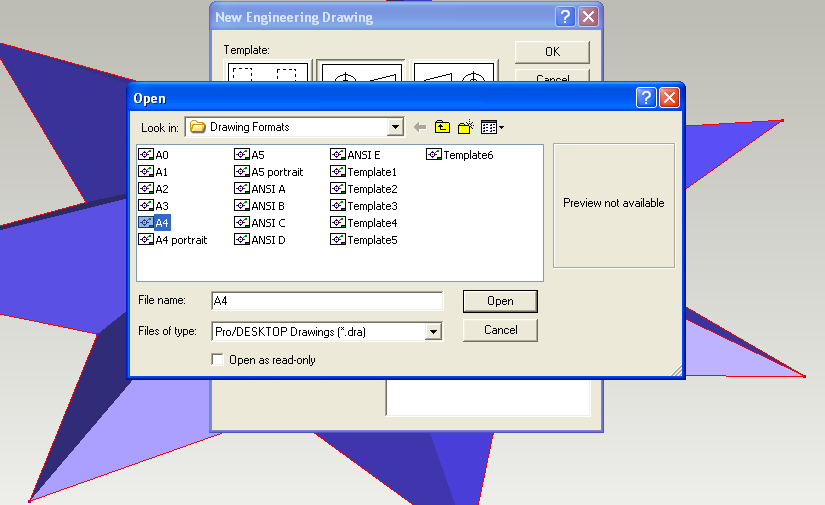Enable Open as read-only checkbox

[x=217, y=359]
